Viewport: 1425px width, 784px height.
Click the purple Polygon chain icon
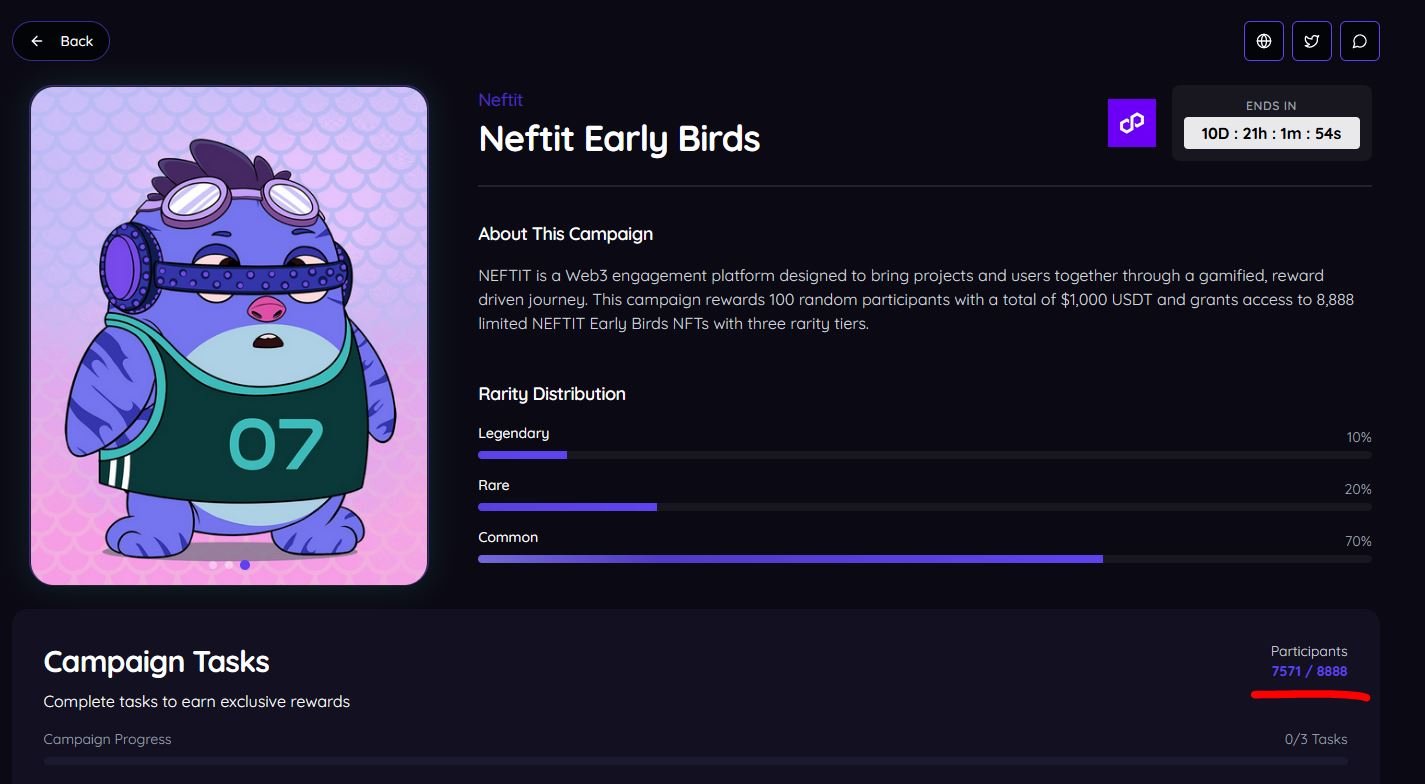(1132, 123)
